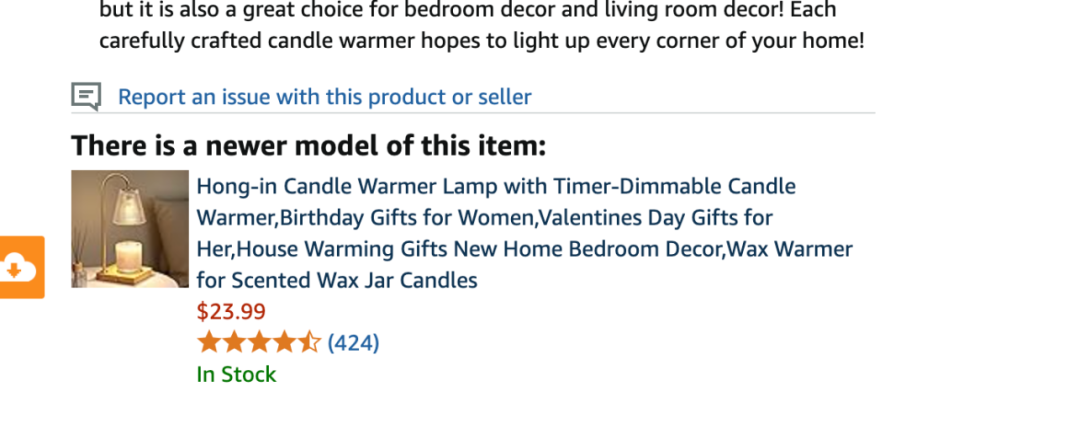This screenshot has width=1080, height=439.
Task: Open Report an issue with this product link
Action: (x=324, y=97)
